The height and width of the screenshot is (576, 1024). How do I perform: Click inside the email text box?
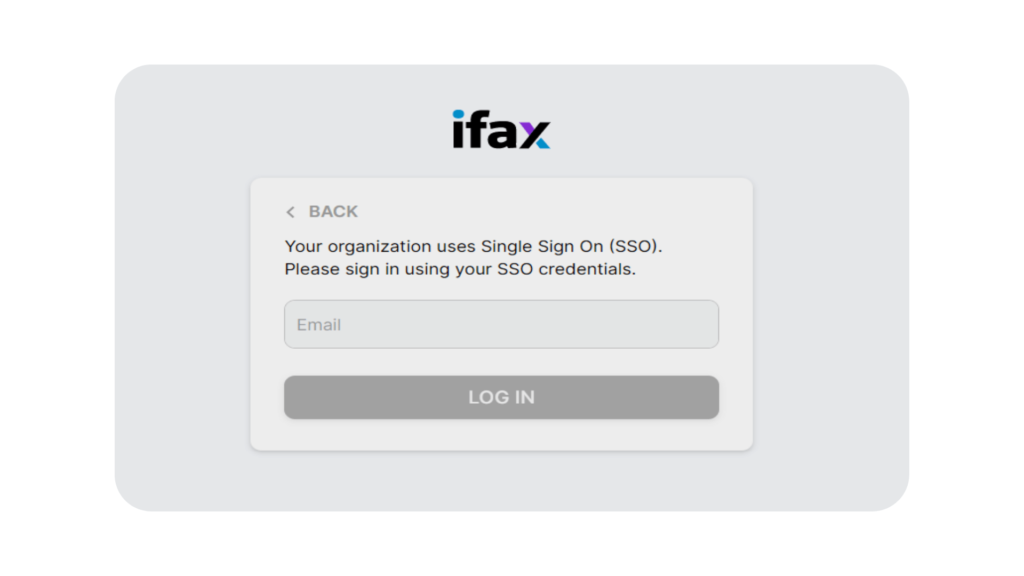point(501,323)
